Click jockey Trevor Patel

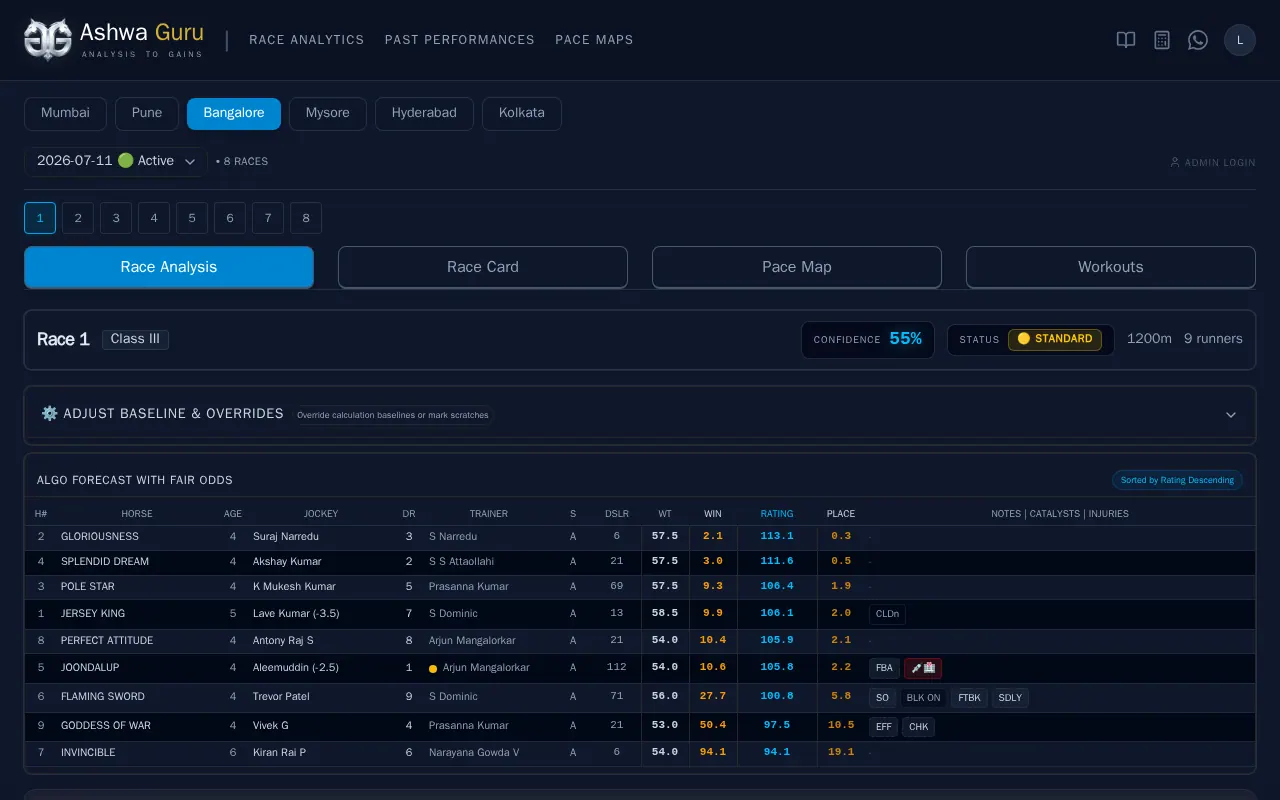point(283,697)
